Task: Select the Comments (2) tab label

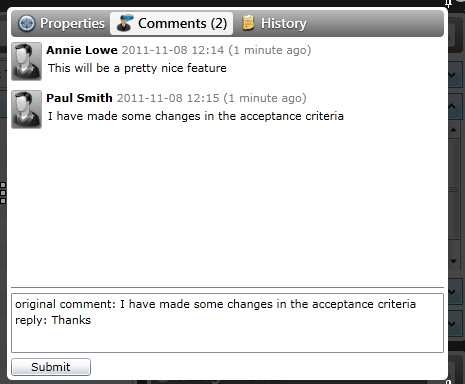Action: click(x=182, y=23)
